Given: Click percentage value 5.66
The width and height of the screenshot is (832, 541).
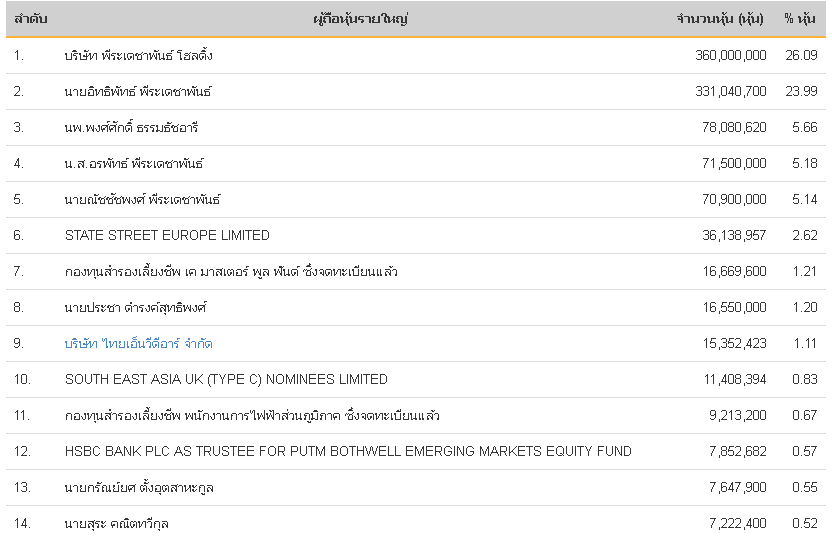Looking at the screenshot, I should point(804,127).
